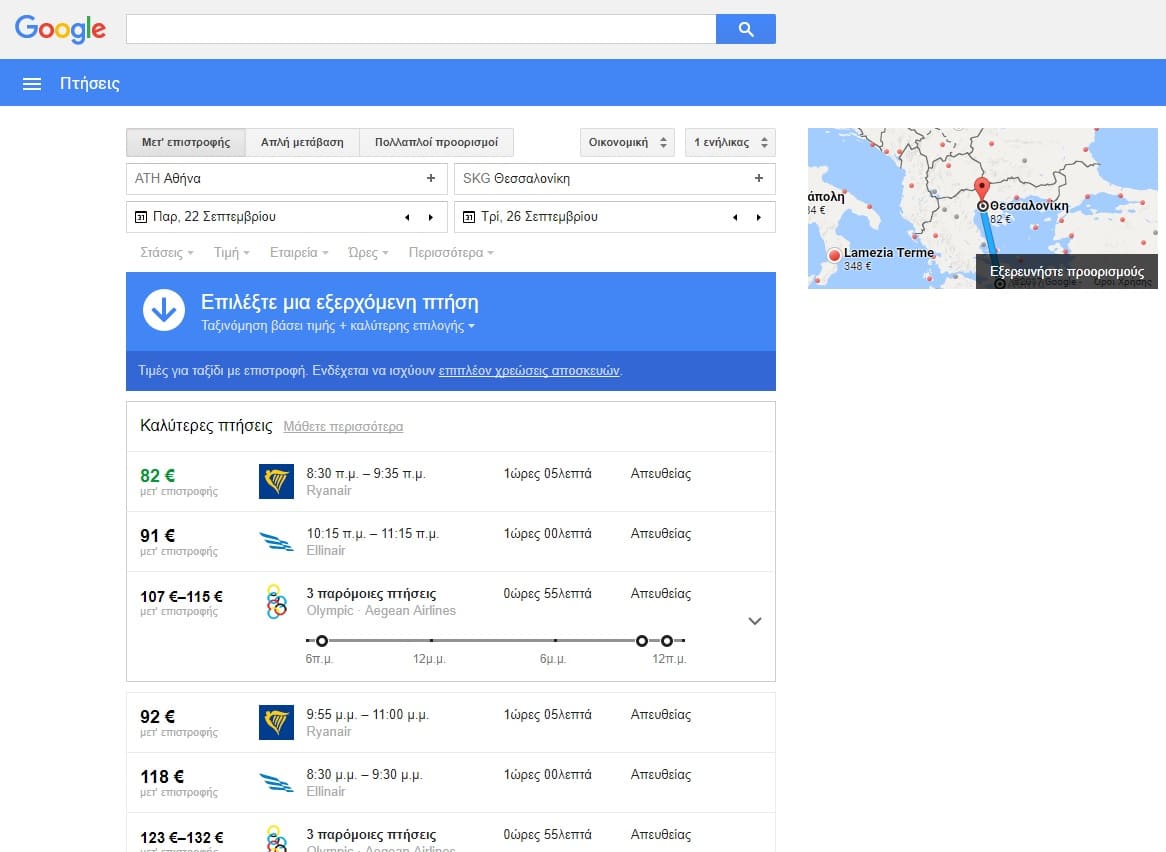Click the 91 € price
Viewport: 1166px width, 852px height.
pos(158,535)
